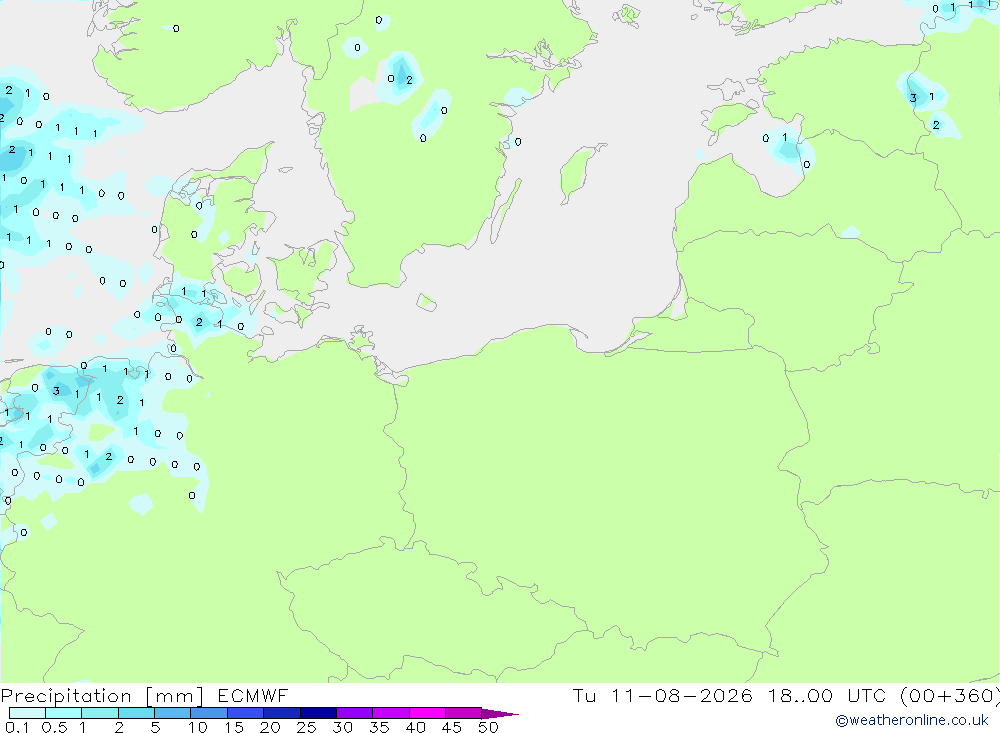Click the legend label '20'

pyautogui.click(x=270, y=727)
